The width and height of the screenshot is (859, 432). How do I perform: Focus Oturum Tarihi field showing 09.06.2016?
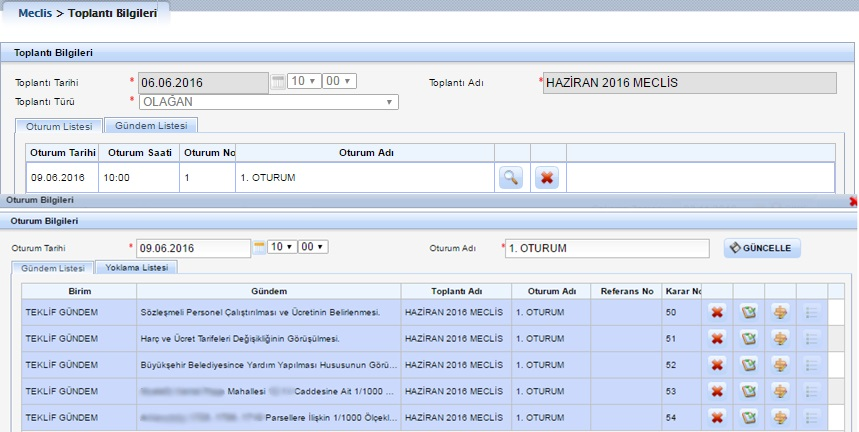point(193,248)
